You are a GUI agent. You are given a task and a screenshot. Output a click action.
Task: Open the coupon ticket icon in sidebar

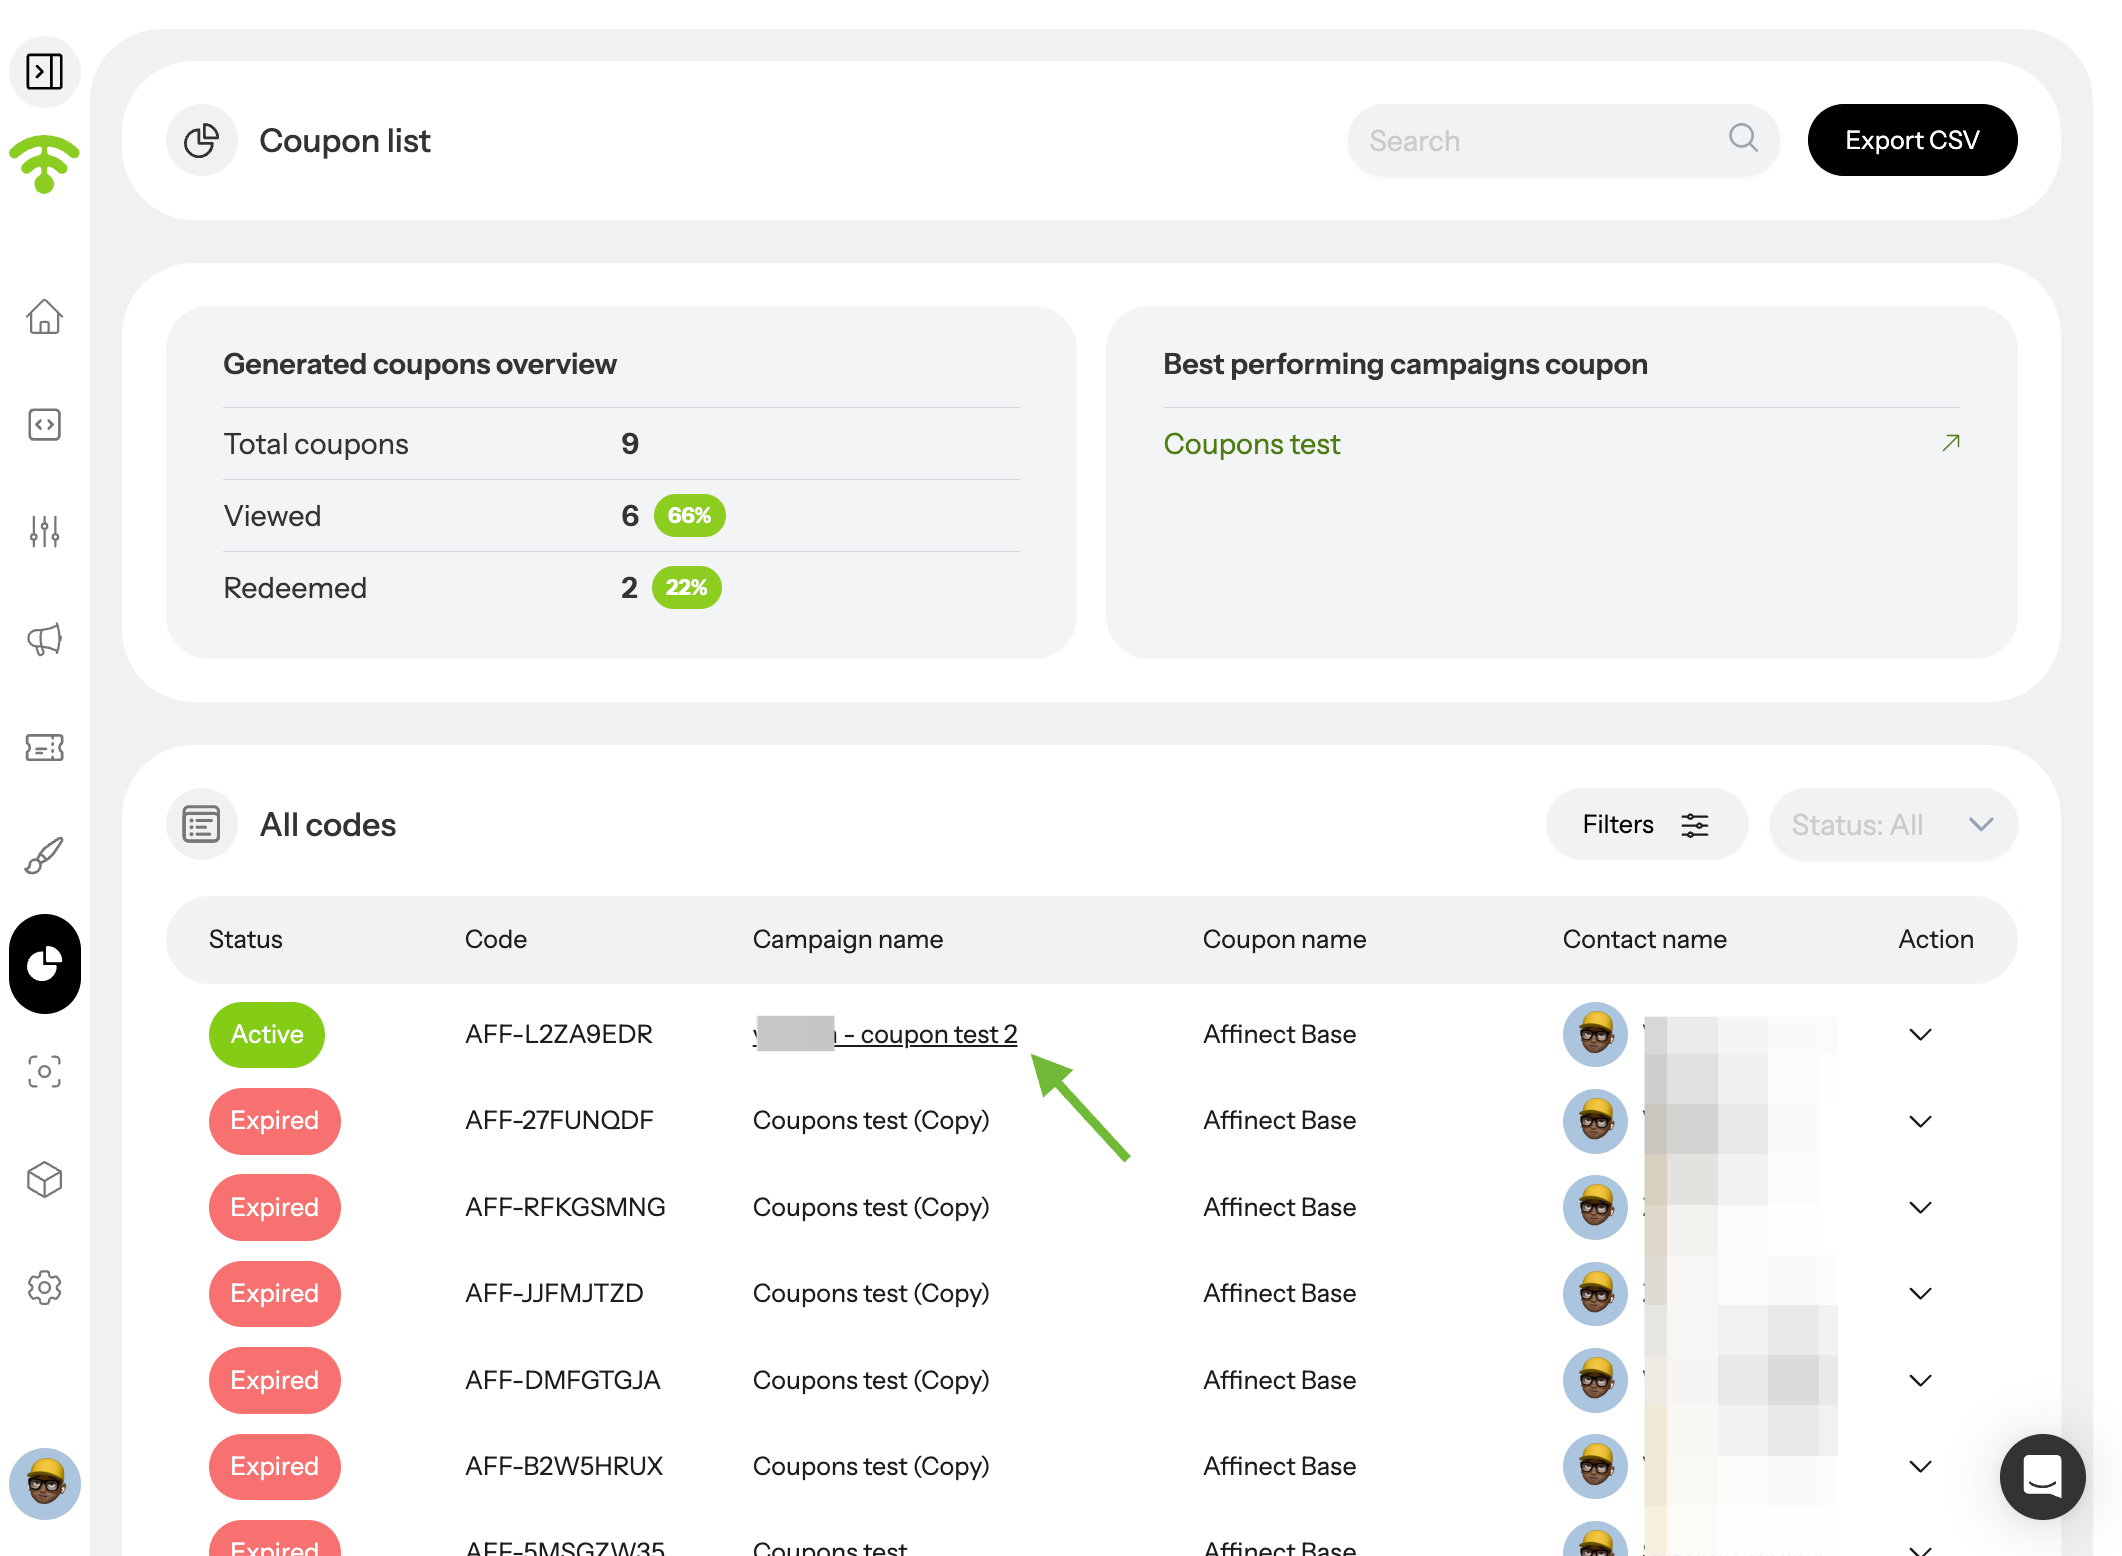(x=45, y=747)
